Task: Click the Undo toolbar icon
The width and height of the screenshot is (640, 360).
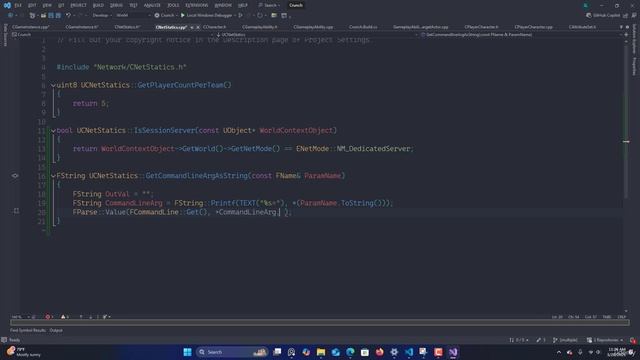Action: (x=68, y=15)
